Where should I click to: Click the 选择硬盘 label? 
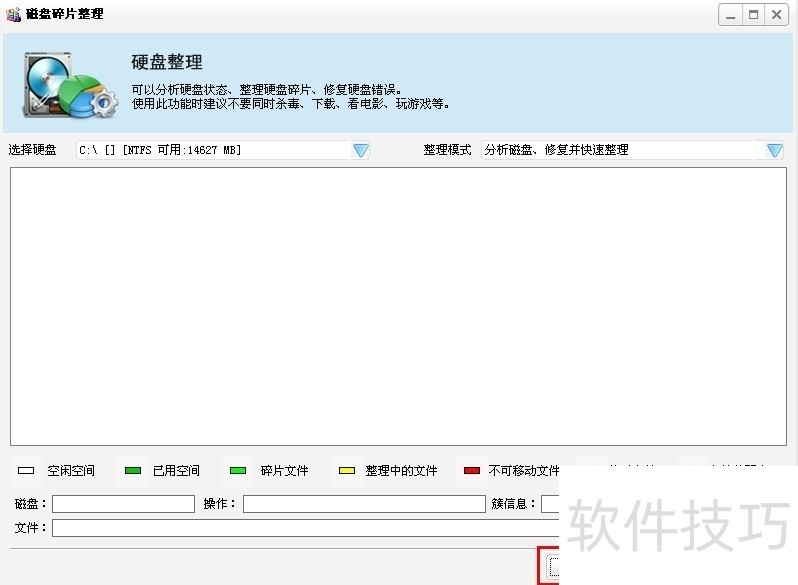[32, 150]
